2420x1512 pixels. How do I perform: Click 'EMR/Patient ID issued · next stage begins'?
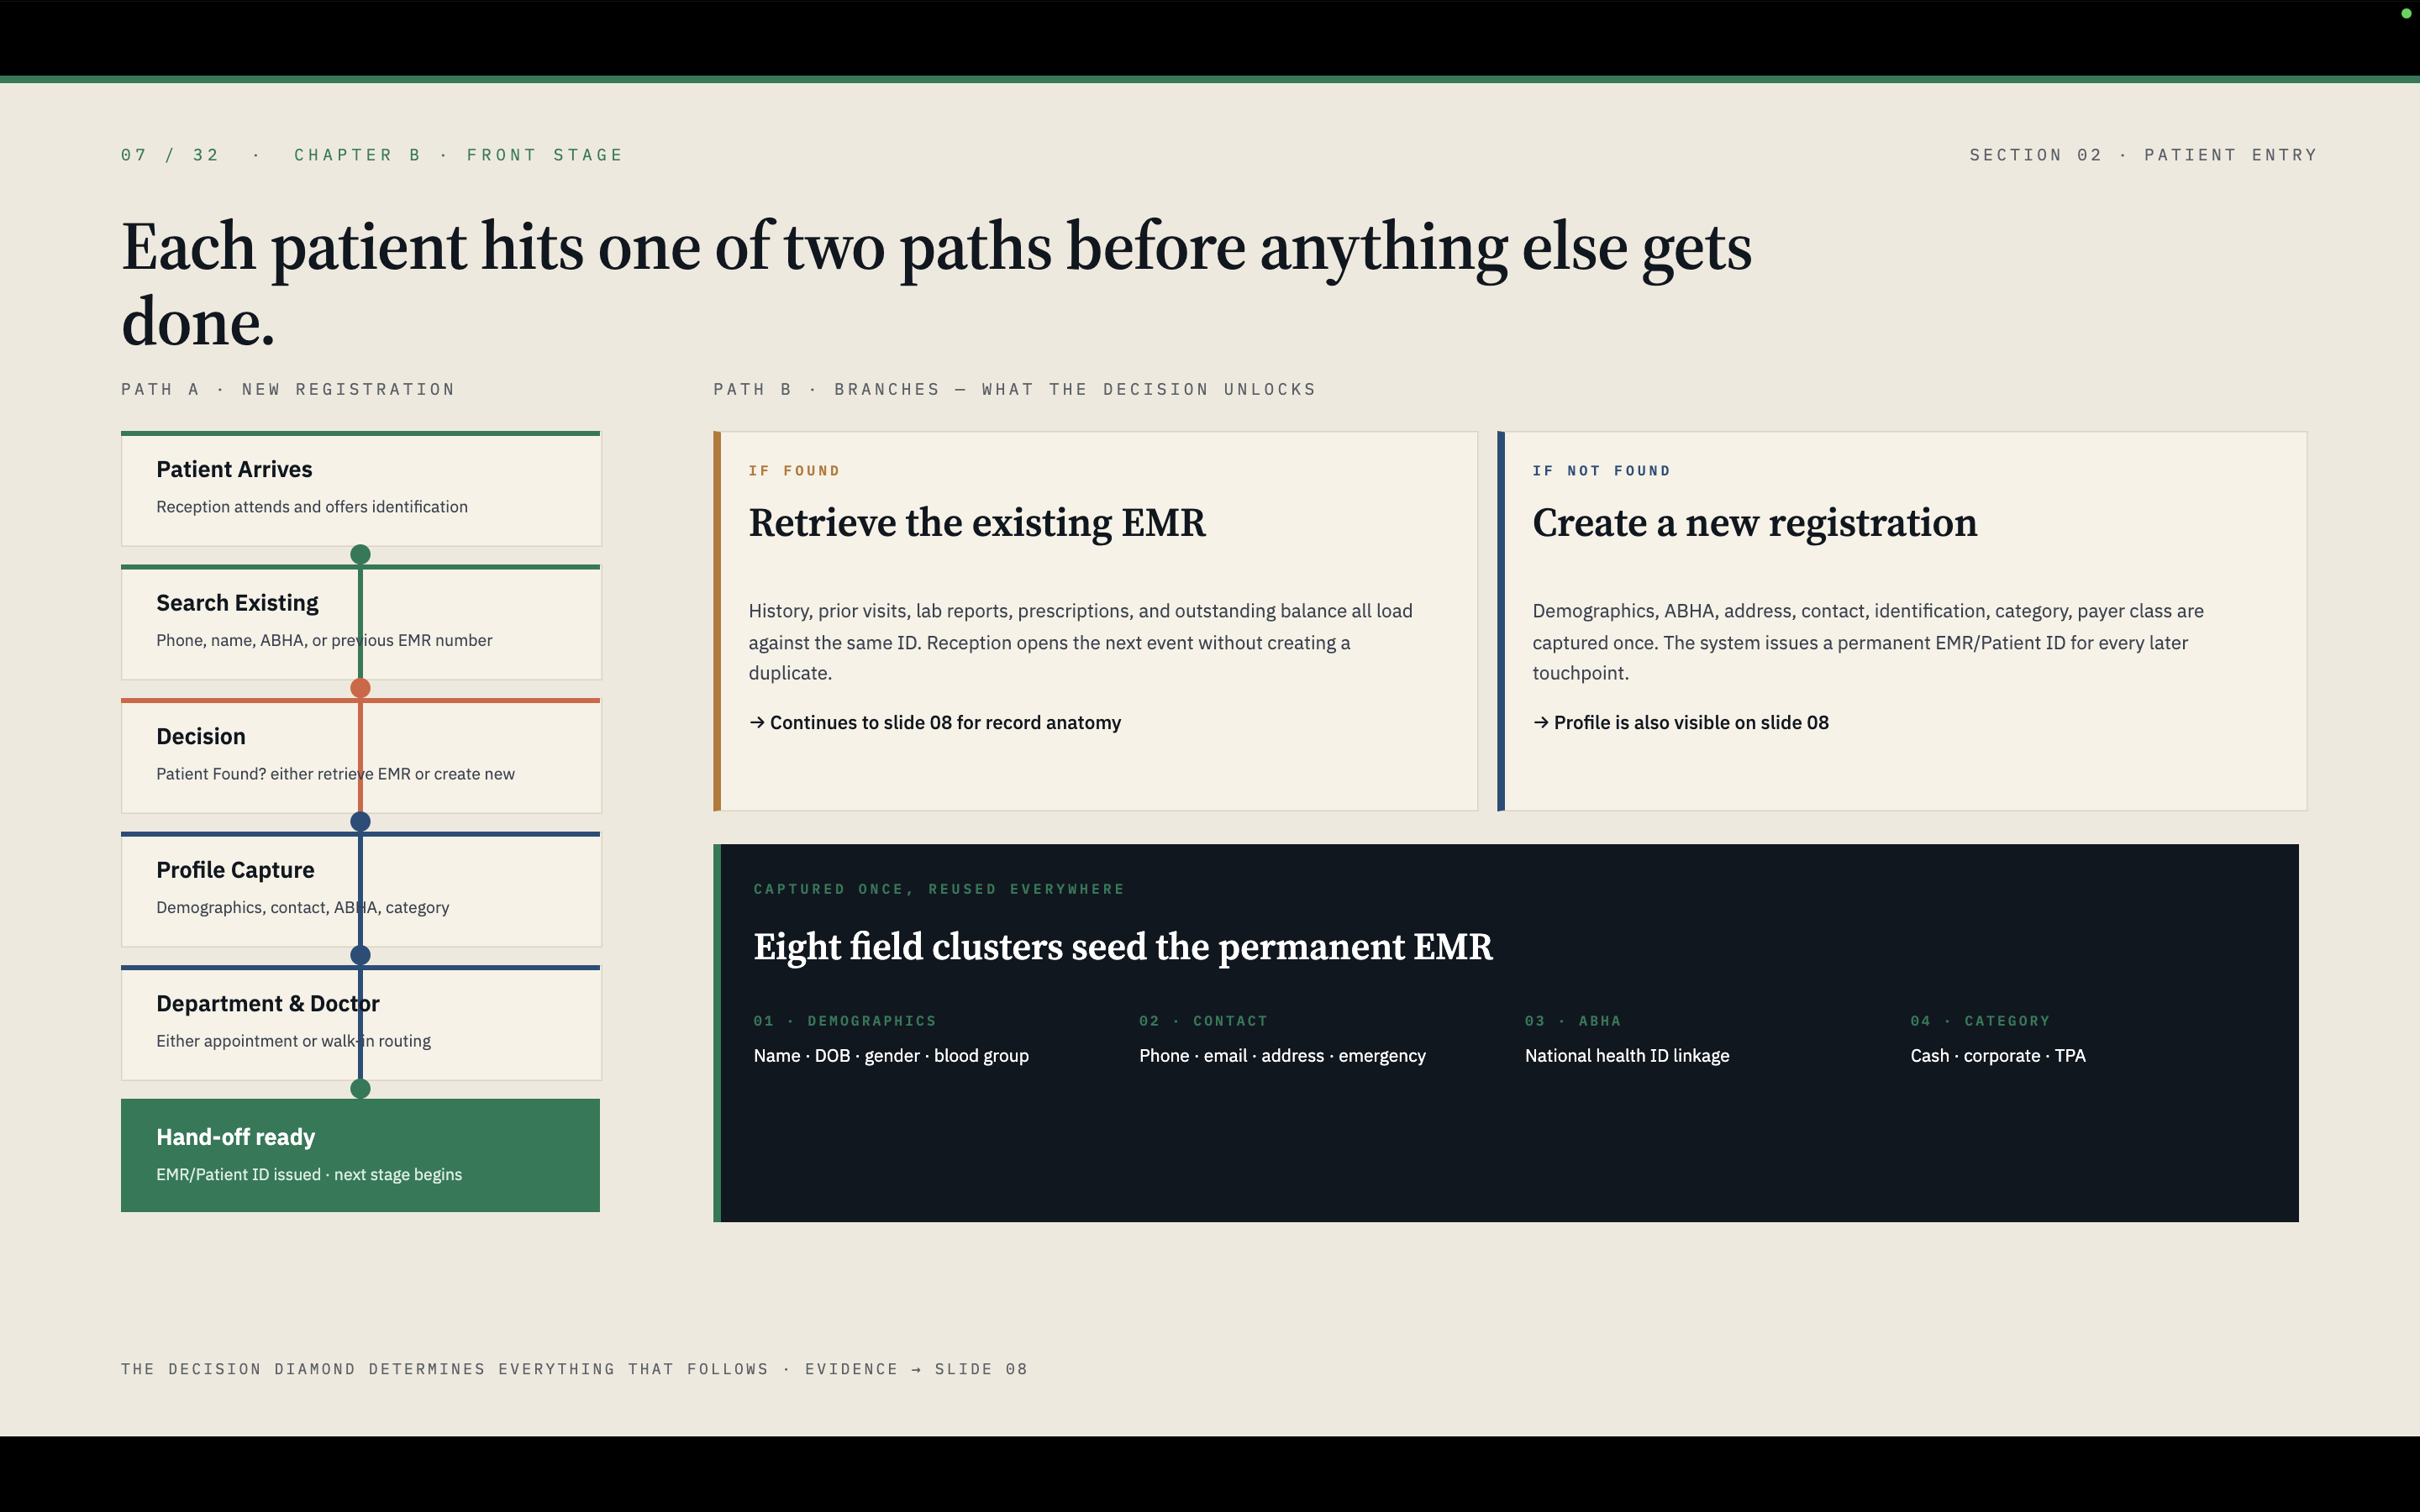[x=309, y=1174]
